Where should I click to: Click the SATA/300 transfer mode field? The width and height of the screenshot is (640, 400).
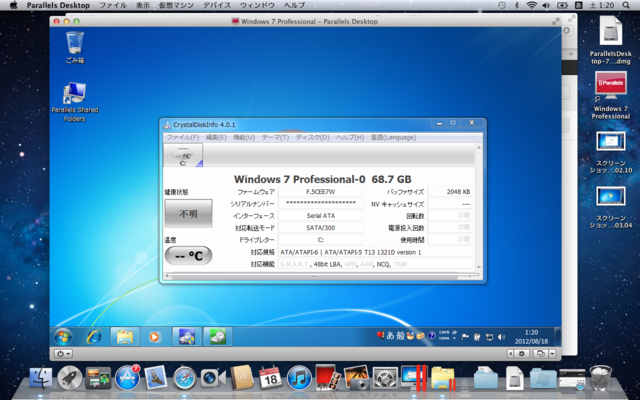(x=321, y=228)
